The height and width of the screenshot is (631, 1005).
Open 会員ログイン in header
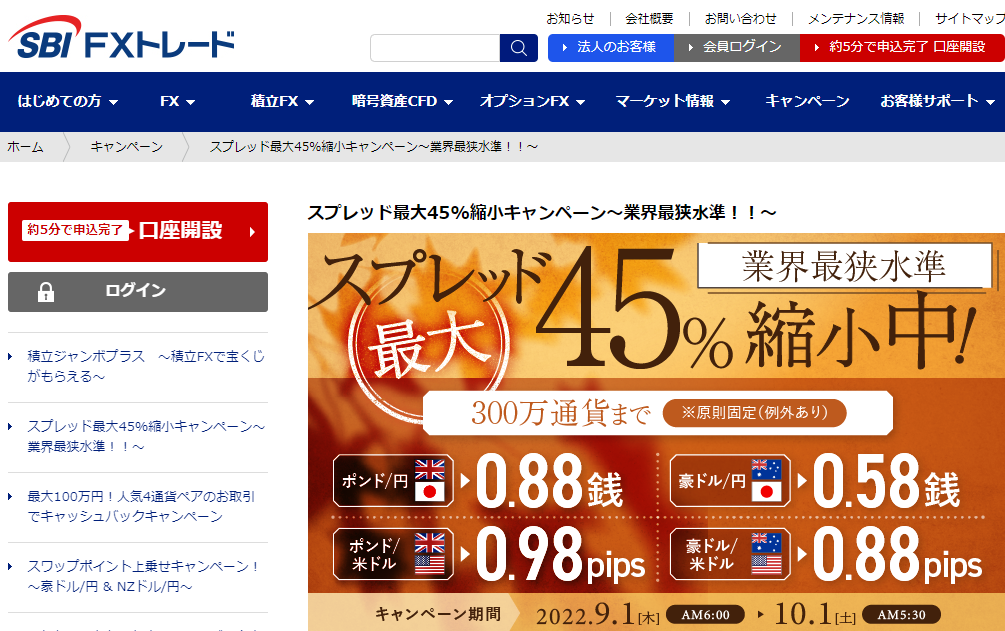click(736, 47)
